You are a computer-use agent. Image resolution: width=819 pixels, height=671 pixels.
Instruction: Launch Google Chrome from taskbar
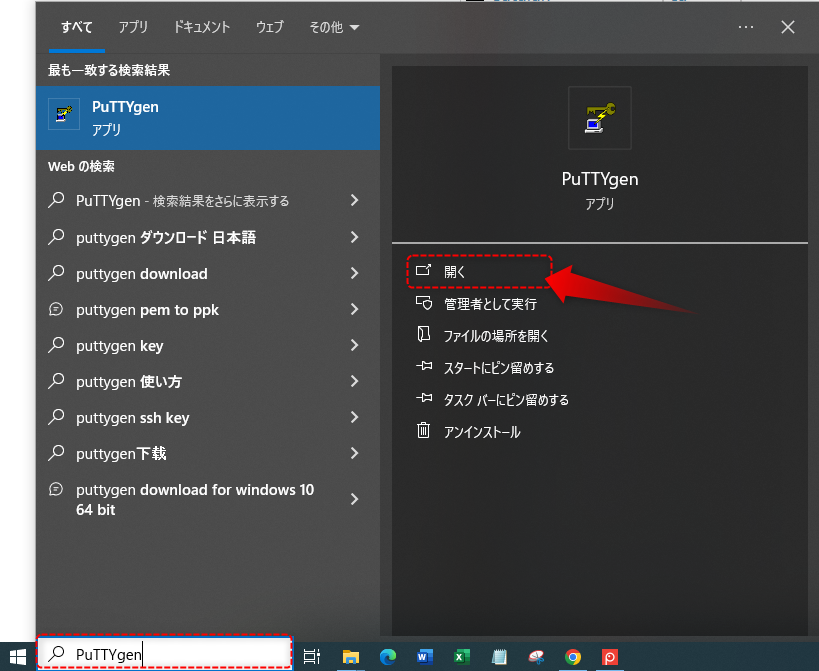[573, 656]
